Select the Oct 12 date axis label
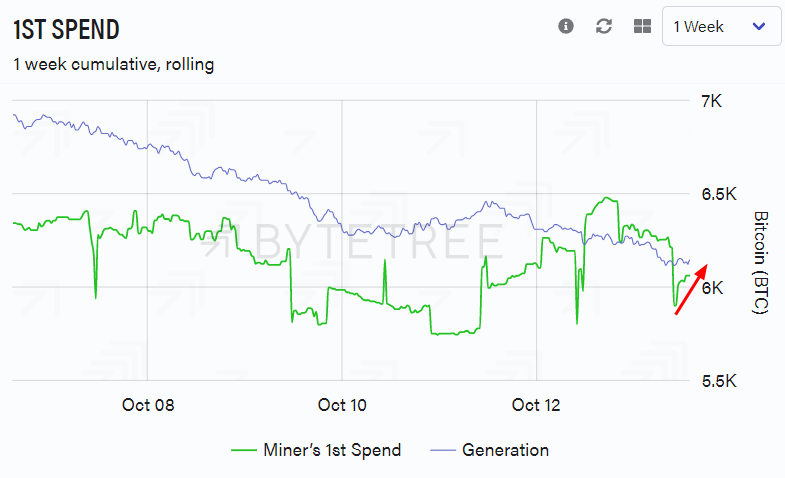The width and height of the screenshot is (785, 478). 538,405
